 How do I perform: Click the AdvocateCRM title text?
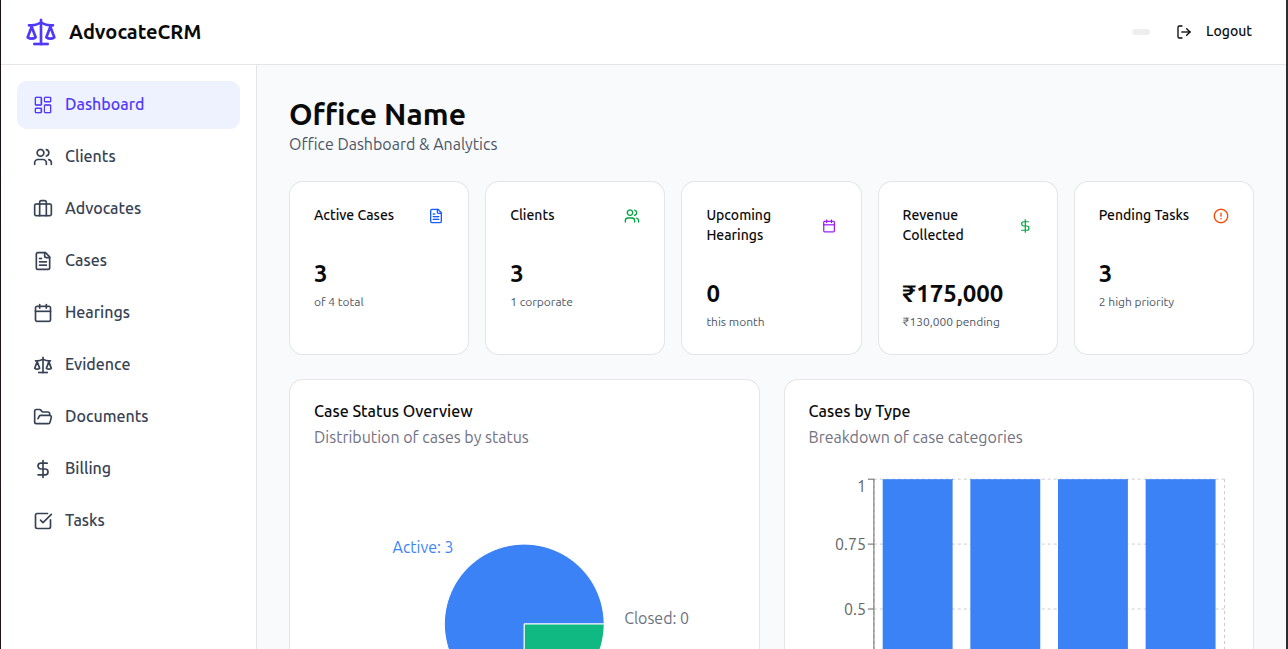click(135, 32)
